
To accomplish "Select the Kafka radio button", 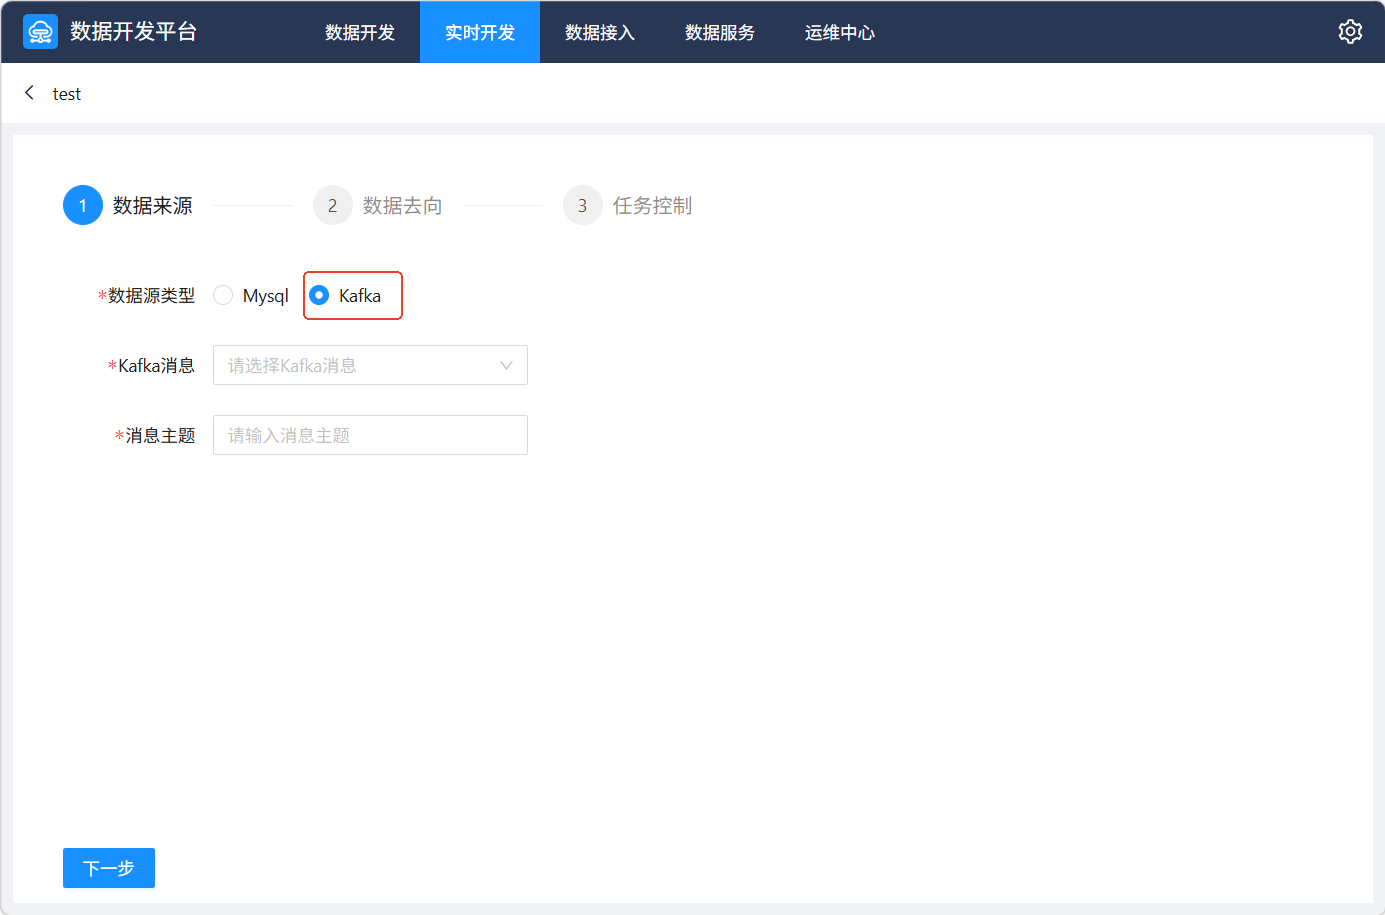I will coord(319,295).
